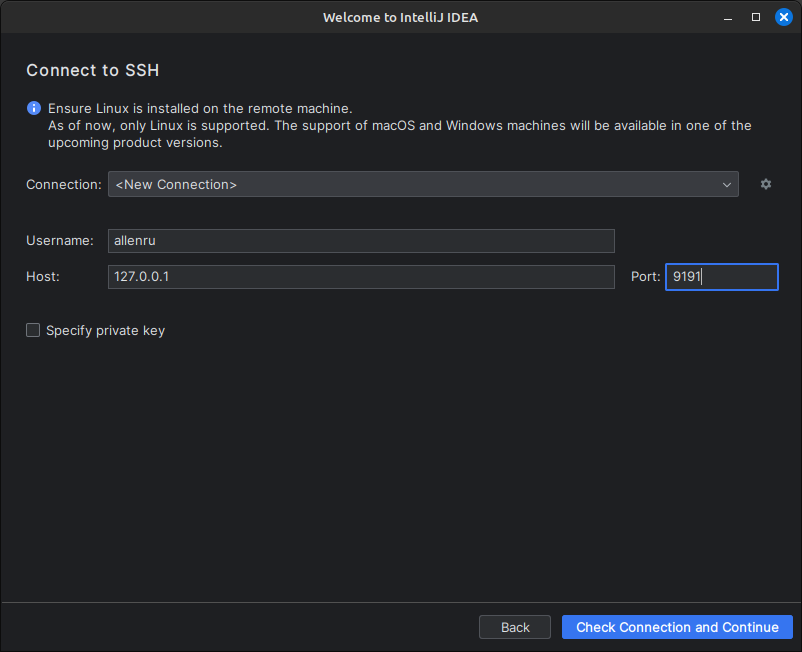This screenshot has height=652, width=802.
Task: Click the 'Welcome to IntelliJ IDEA' title bar
Action: point(400,17)
